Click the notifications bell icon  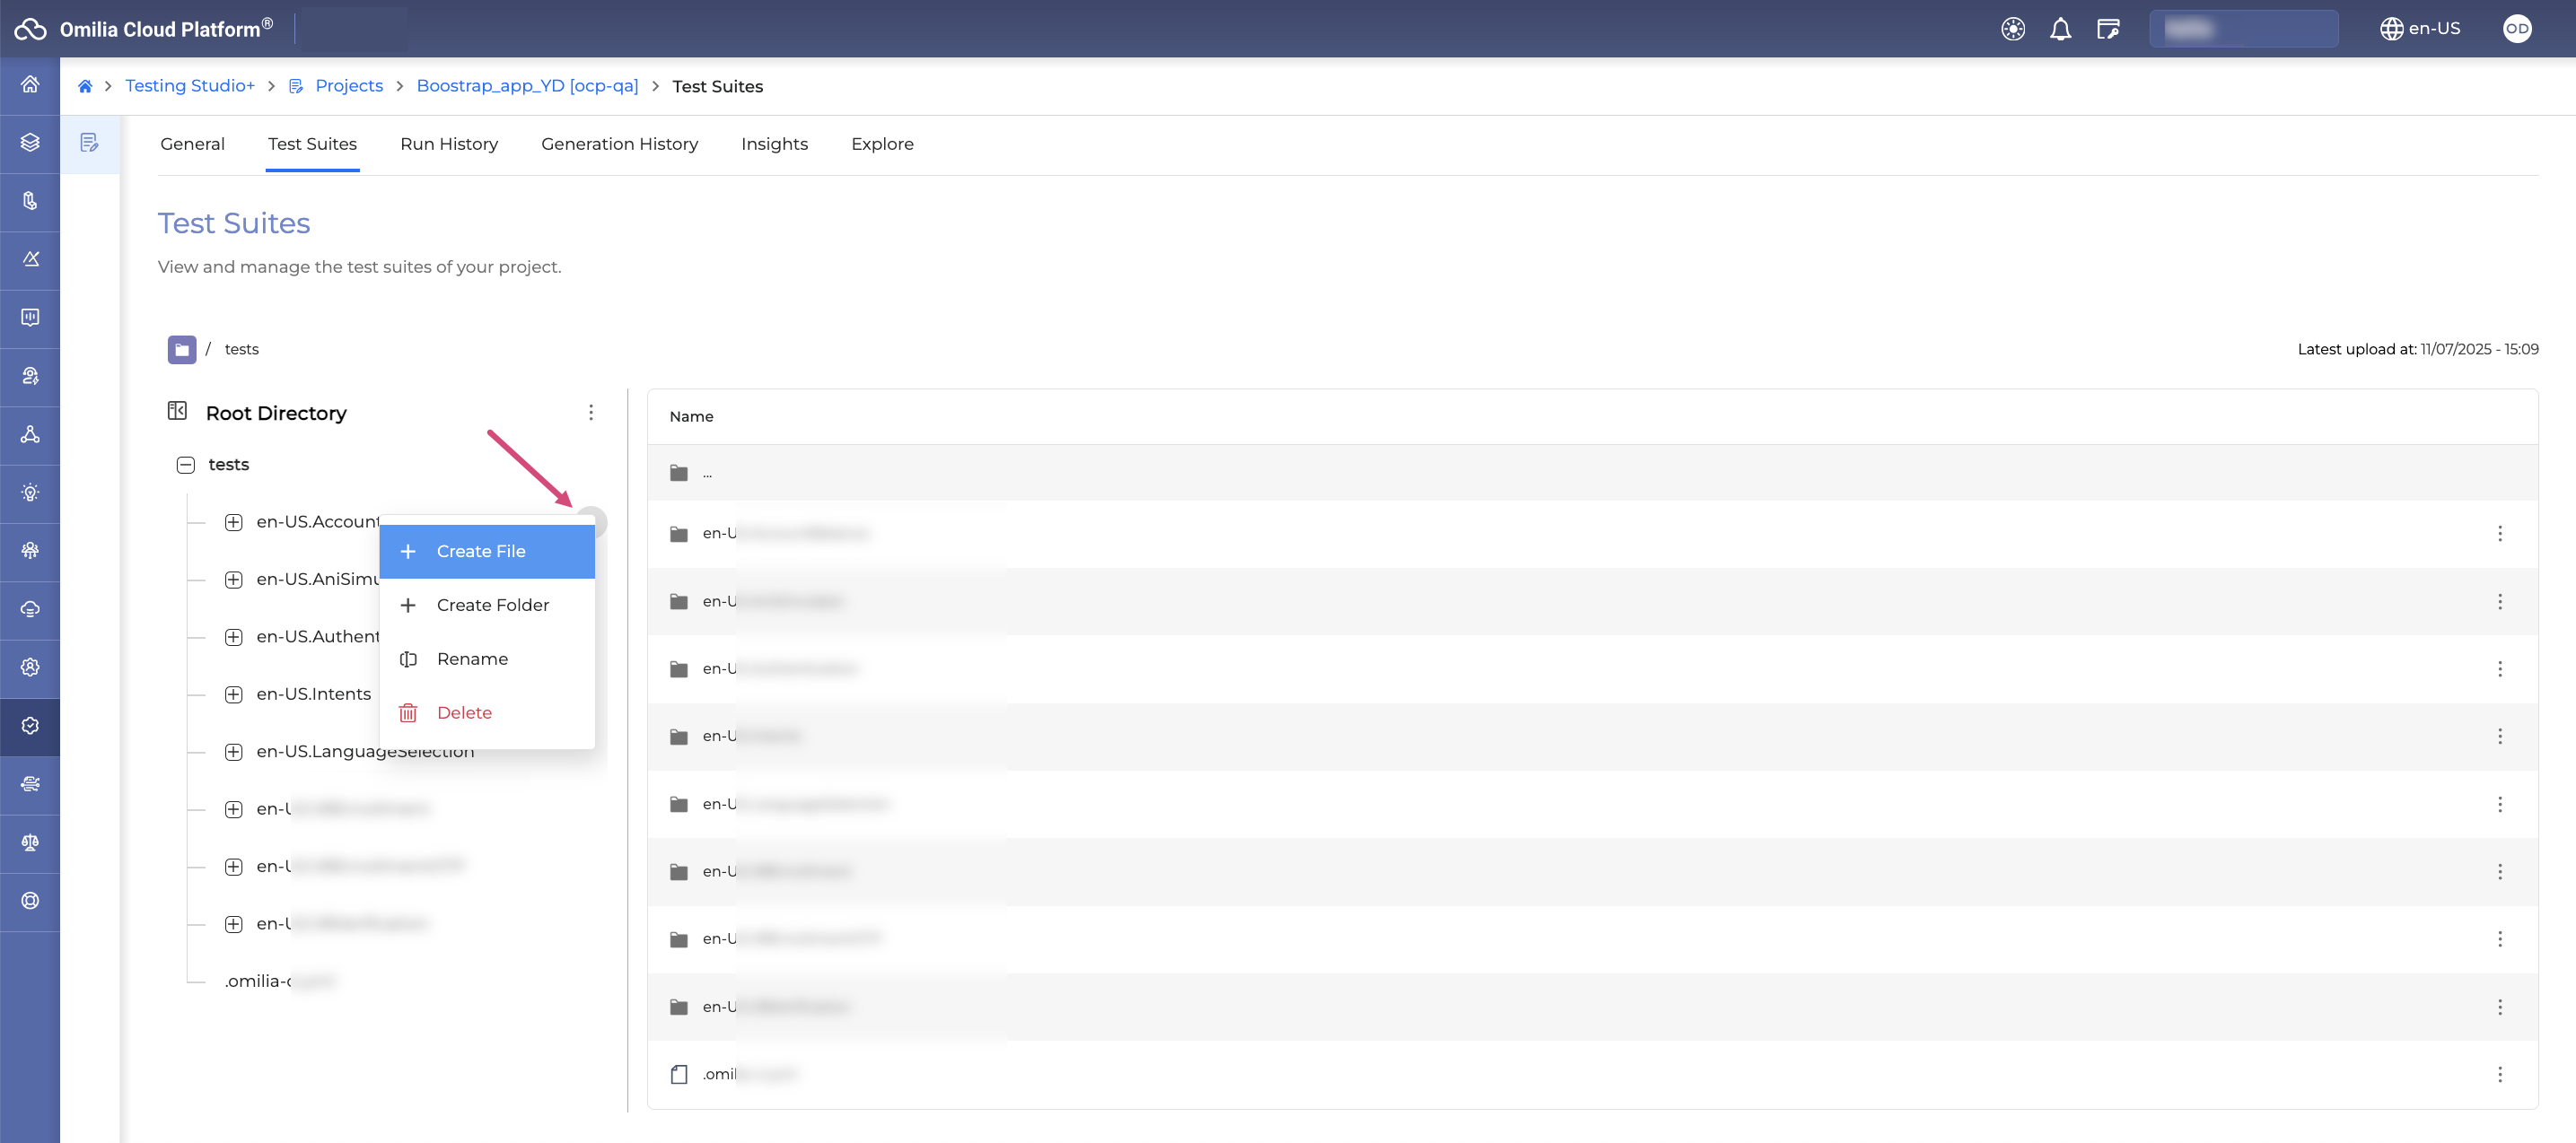2060,29
